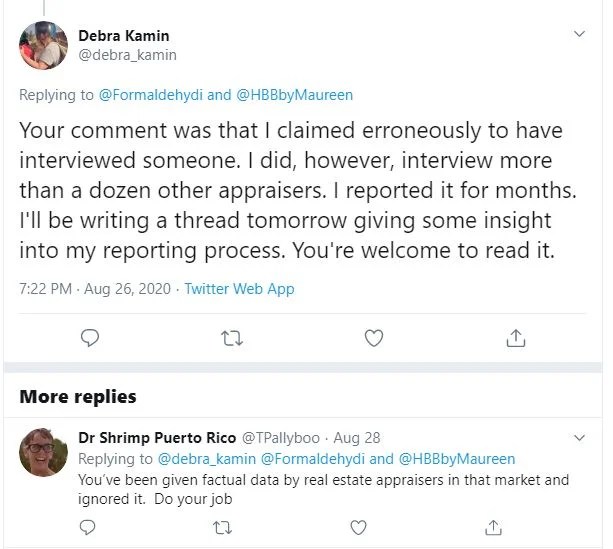Reply to Dr Shrimp Puerto Rico's tweet
The height and width of the screenshot is (549, 613).
(90, 525)
